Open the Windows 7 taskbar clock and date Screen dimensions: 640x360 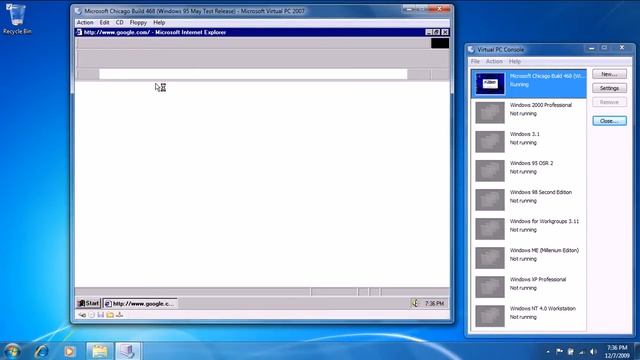[617, 351]
